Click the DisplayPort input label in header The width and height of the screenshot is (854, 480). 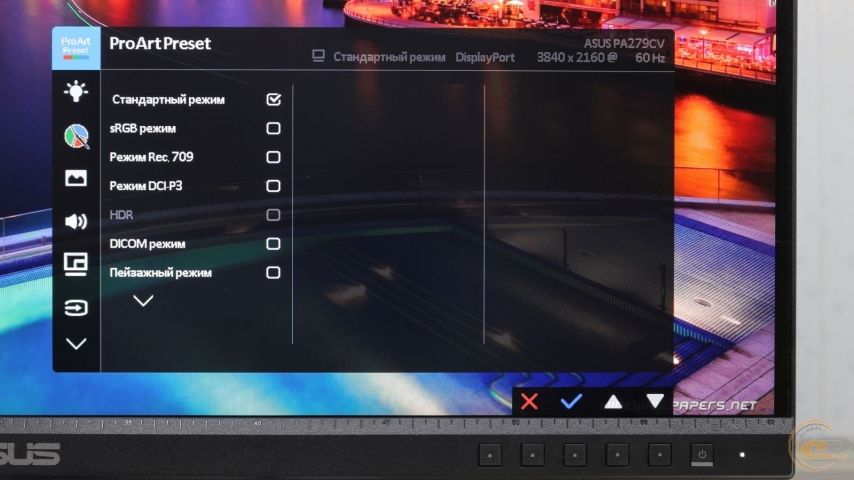pos(485,57)
